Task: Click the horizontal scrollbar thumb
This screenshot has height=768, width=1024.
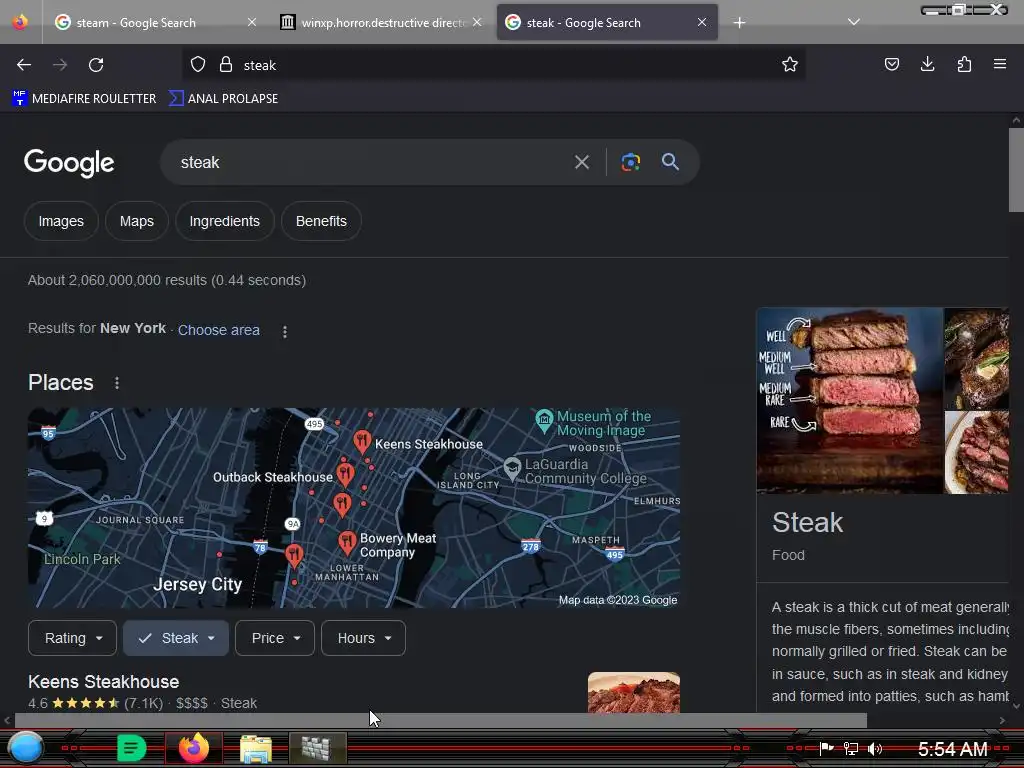Action: point(441,720)
